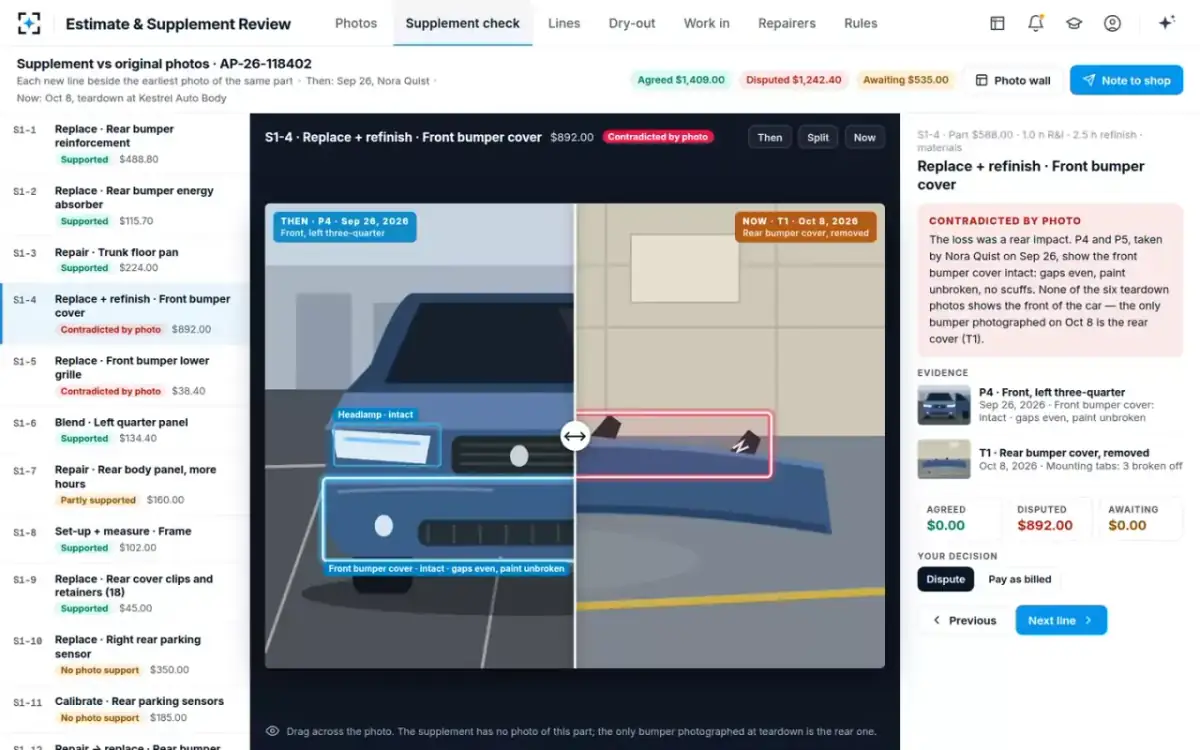Switch view to Now
Image resolution: width=1200 pixels, height=750 pixels.
(x=865, y=137)
